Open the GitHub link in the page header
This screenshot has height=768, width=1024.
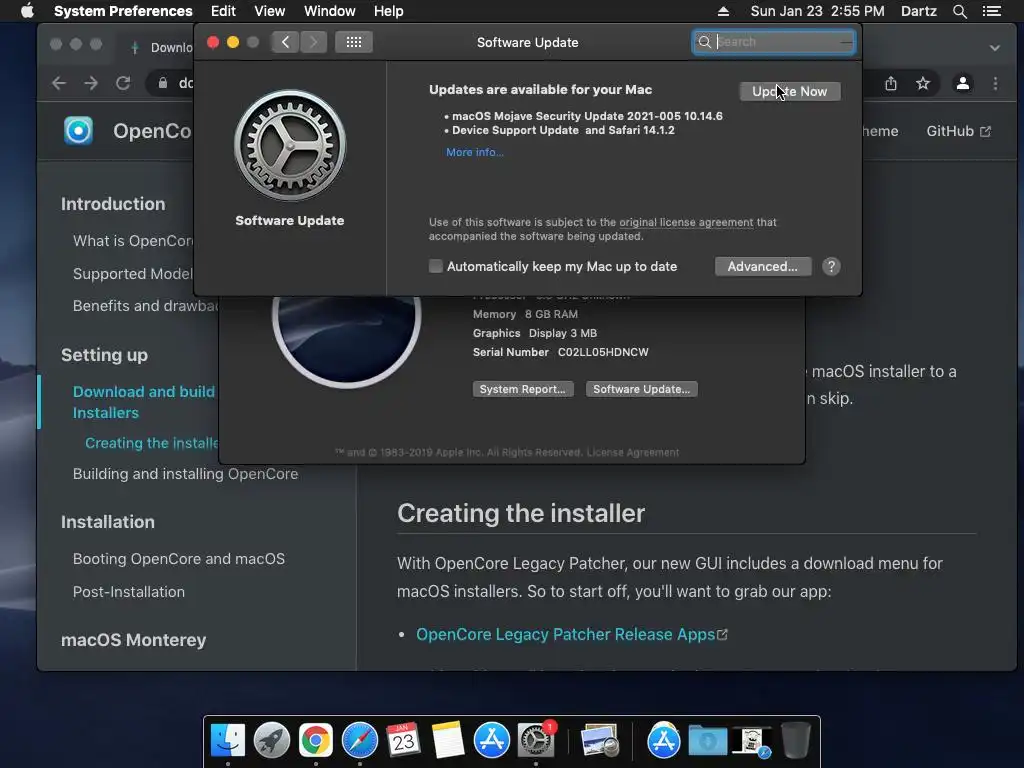click(x=958, y=131)
